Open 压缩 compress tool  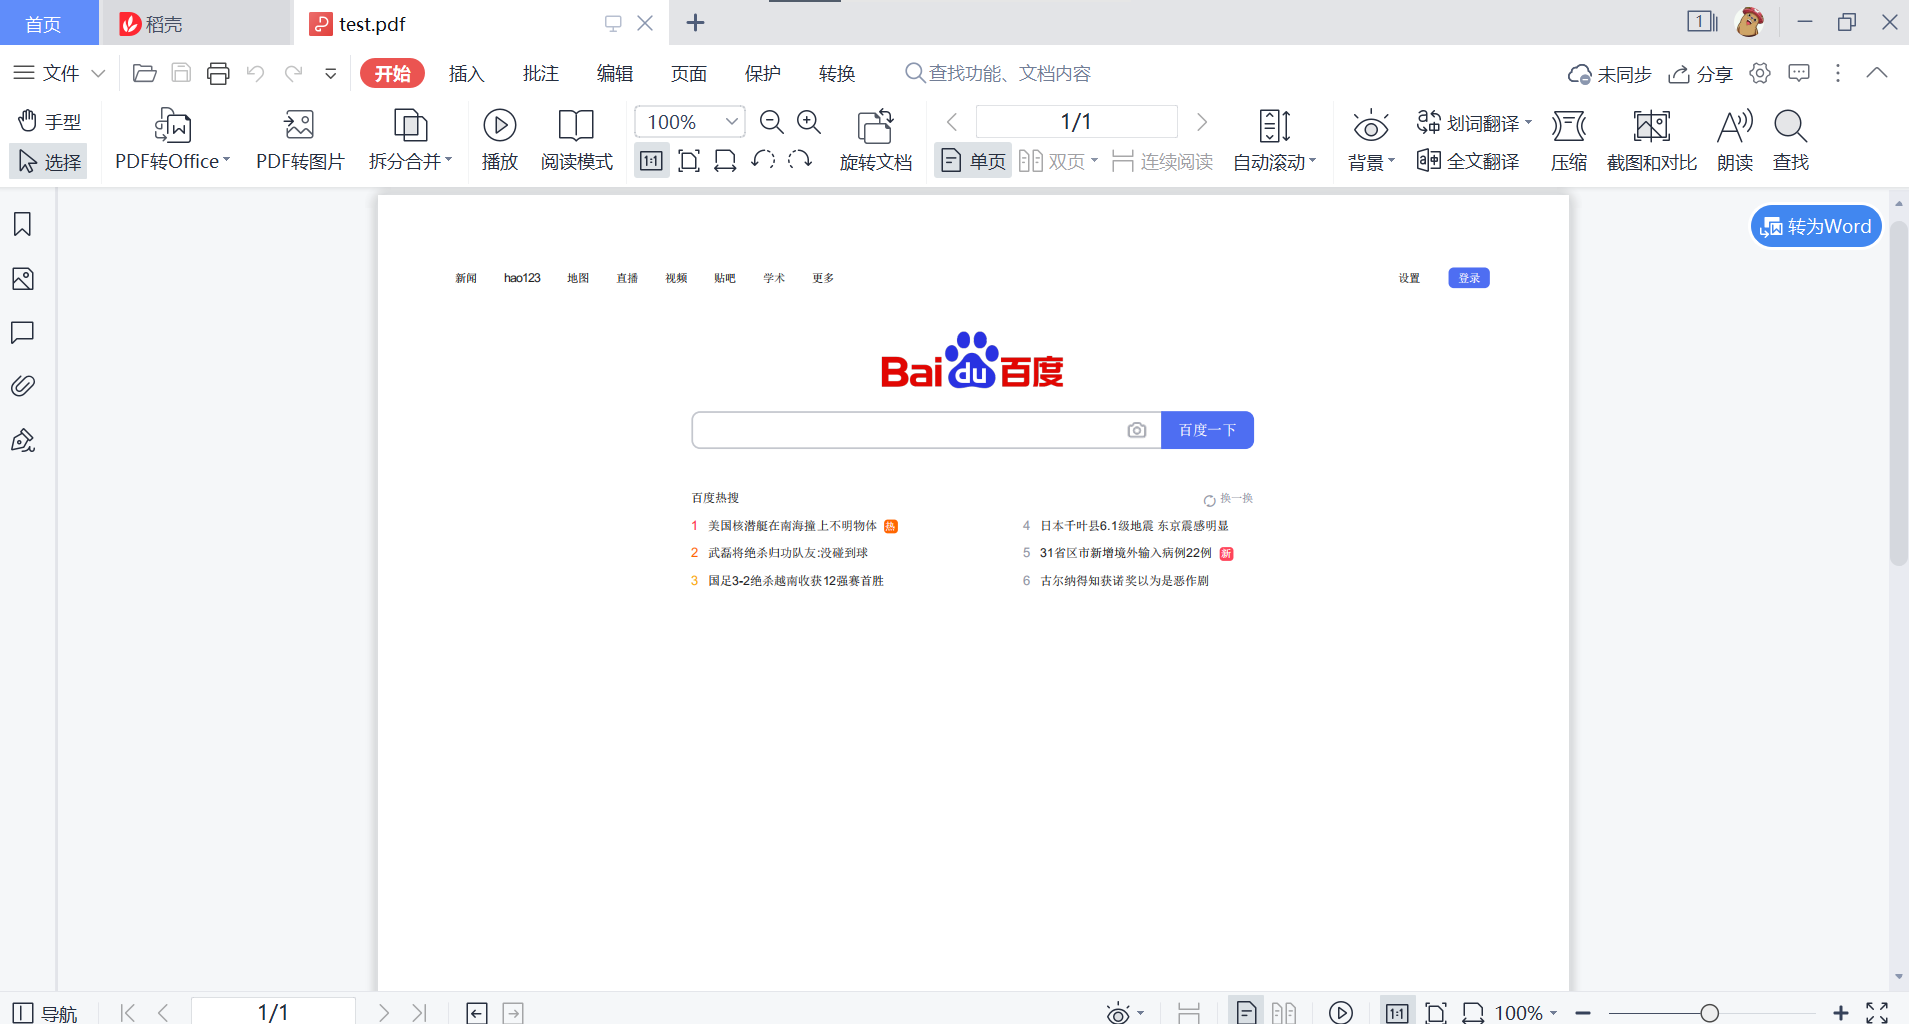(x=1569, y=140)
